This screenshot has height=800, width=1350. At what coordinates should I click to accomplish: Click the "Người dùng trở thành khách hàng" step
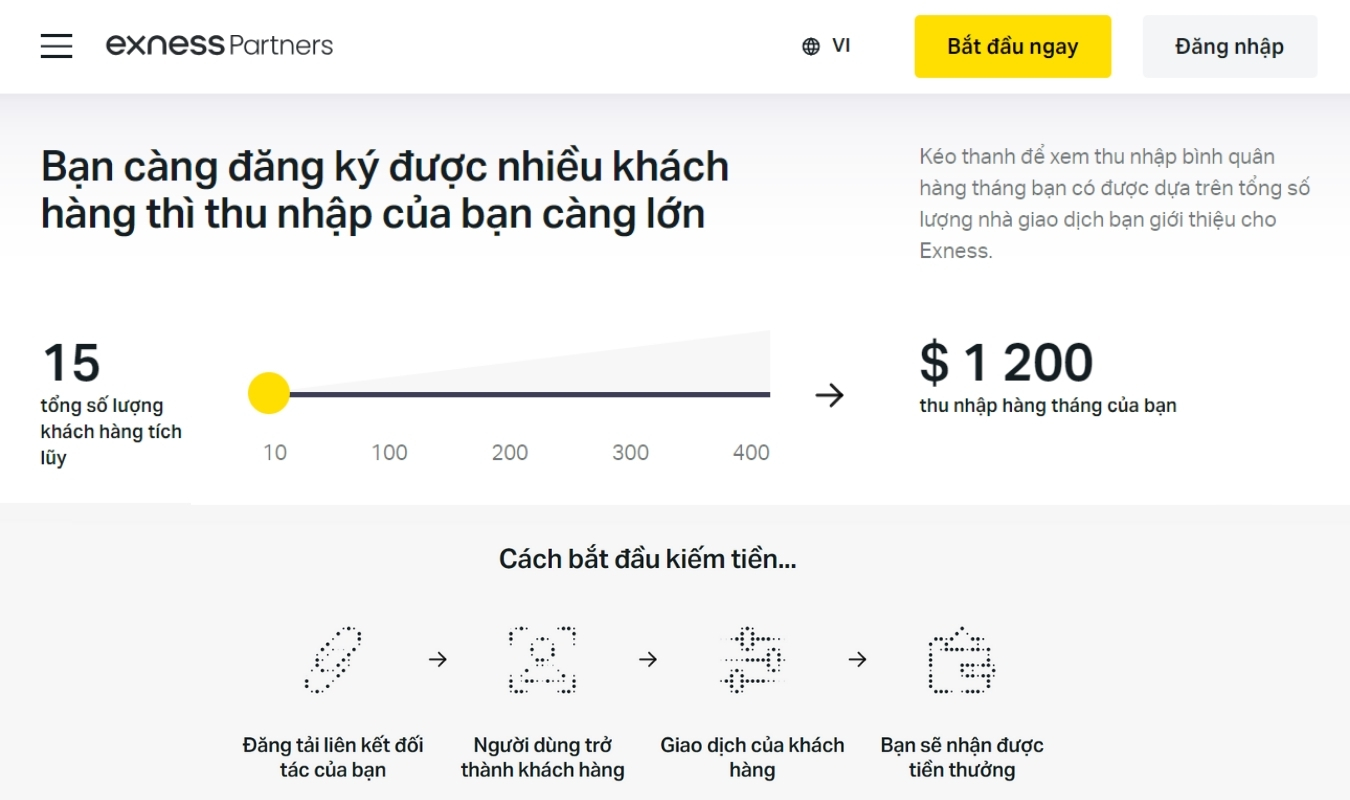[542, 757]
